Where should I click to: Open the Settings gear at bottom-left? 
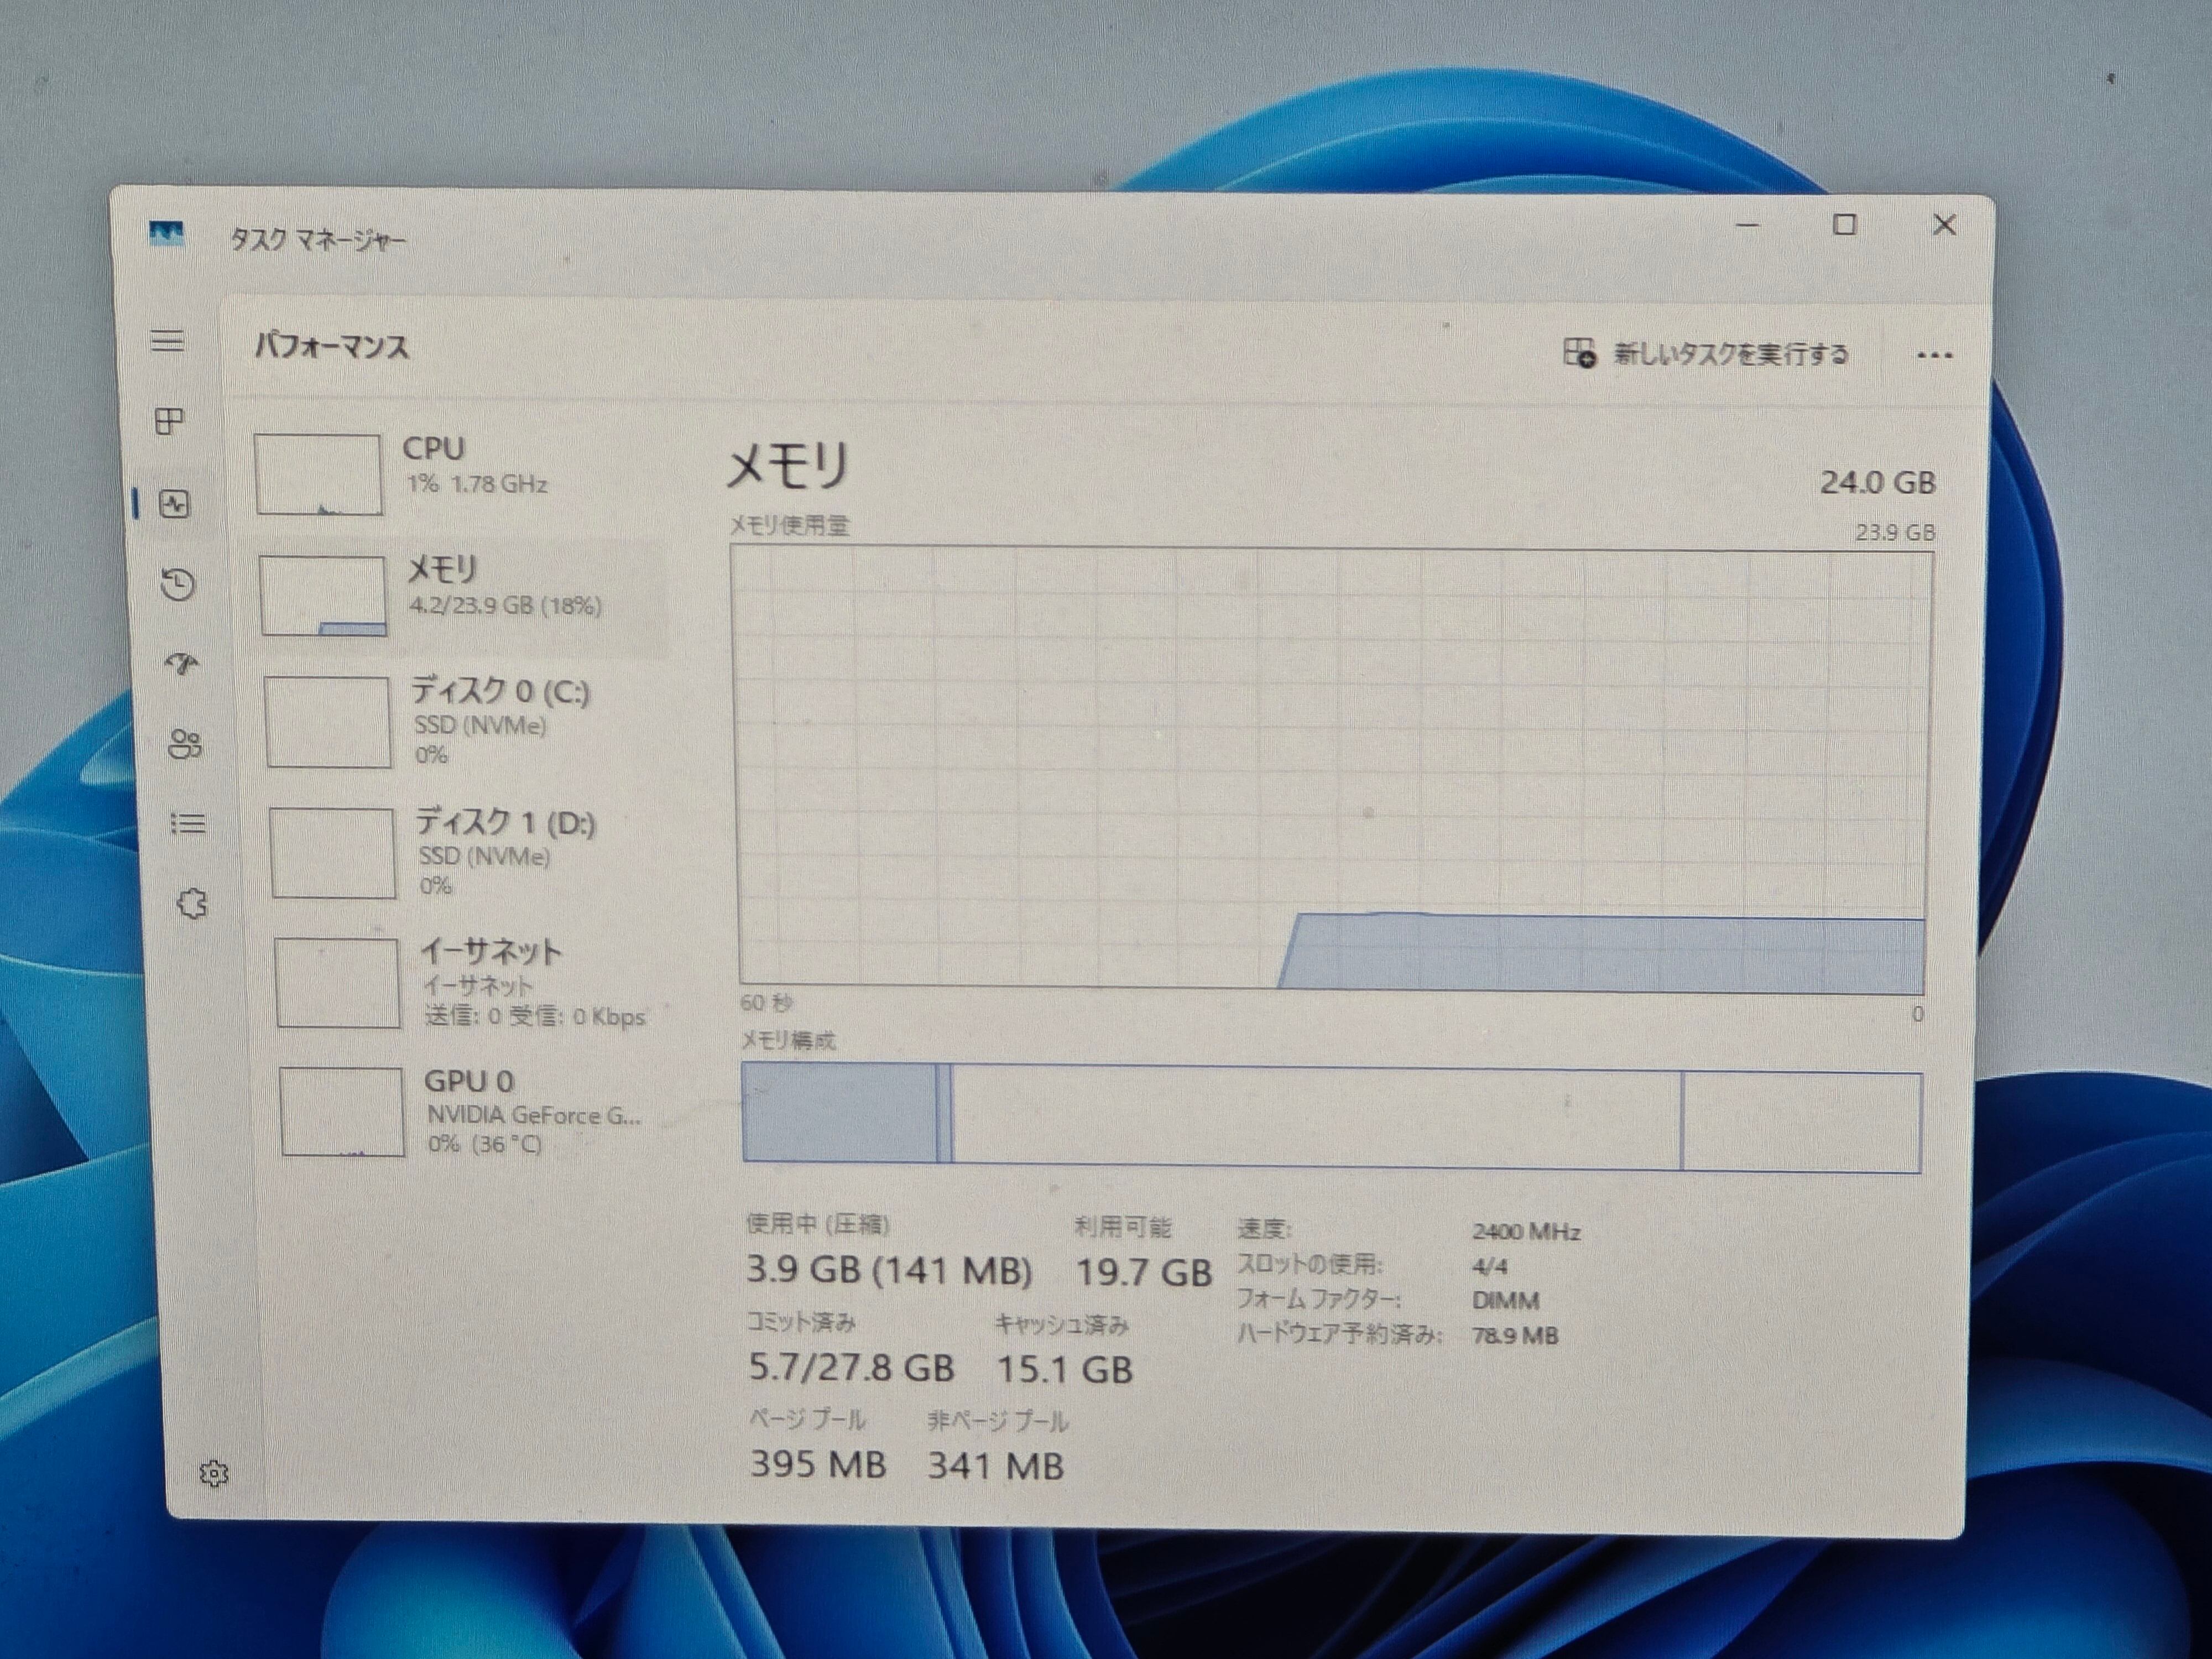[213, 1473]
